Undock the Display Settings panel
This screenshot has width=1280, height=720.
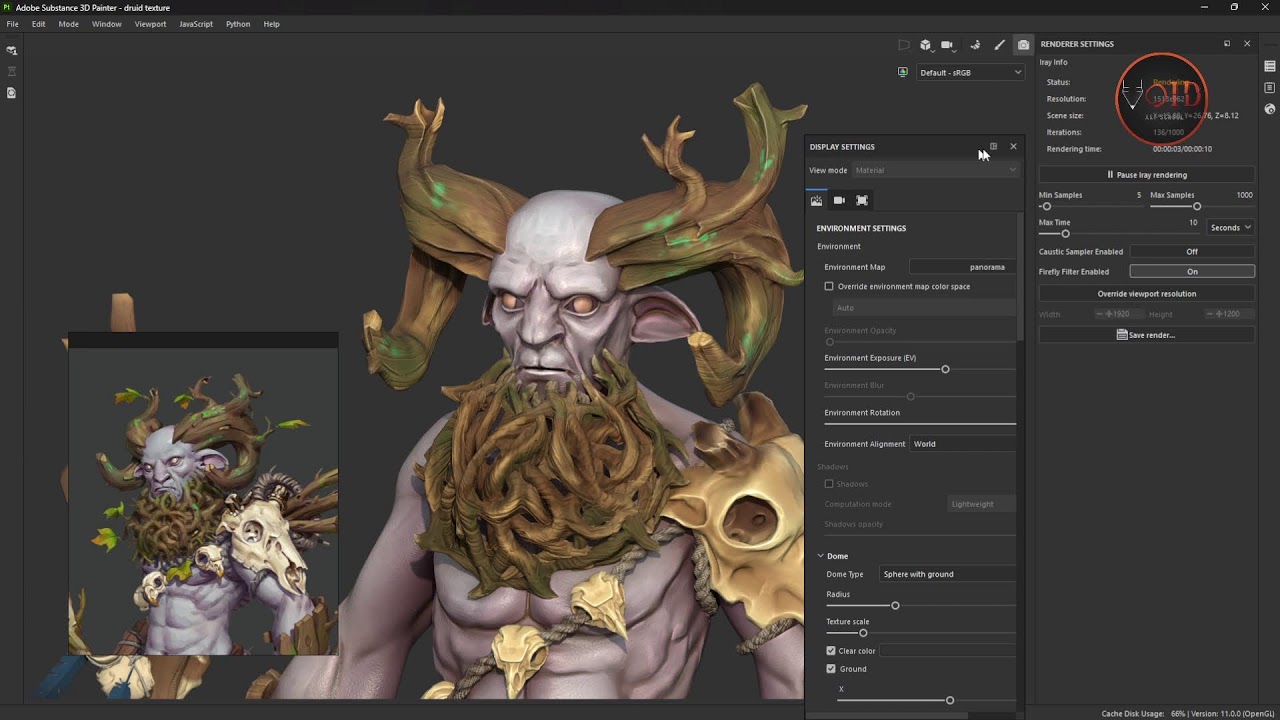tap(993, 147)
